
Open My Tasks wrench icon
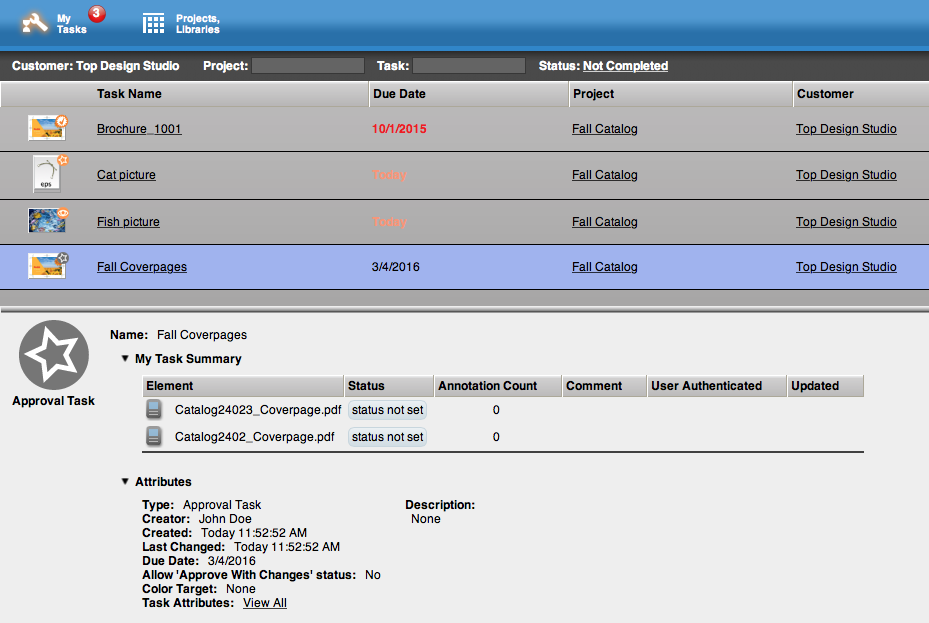[x=35, y=23]
